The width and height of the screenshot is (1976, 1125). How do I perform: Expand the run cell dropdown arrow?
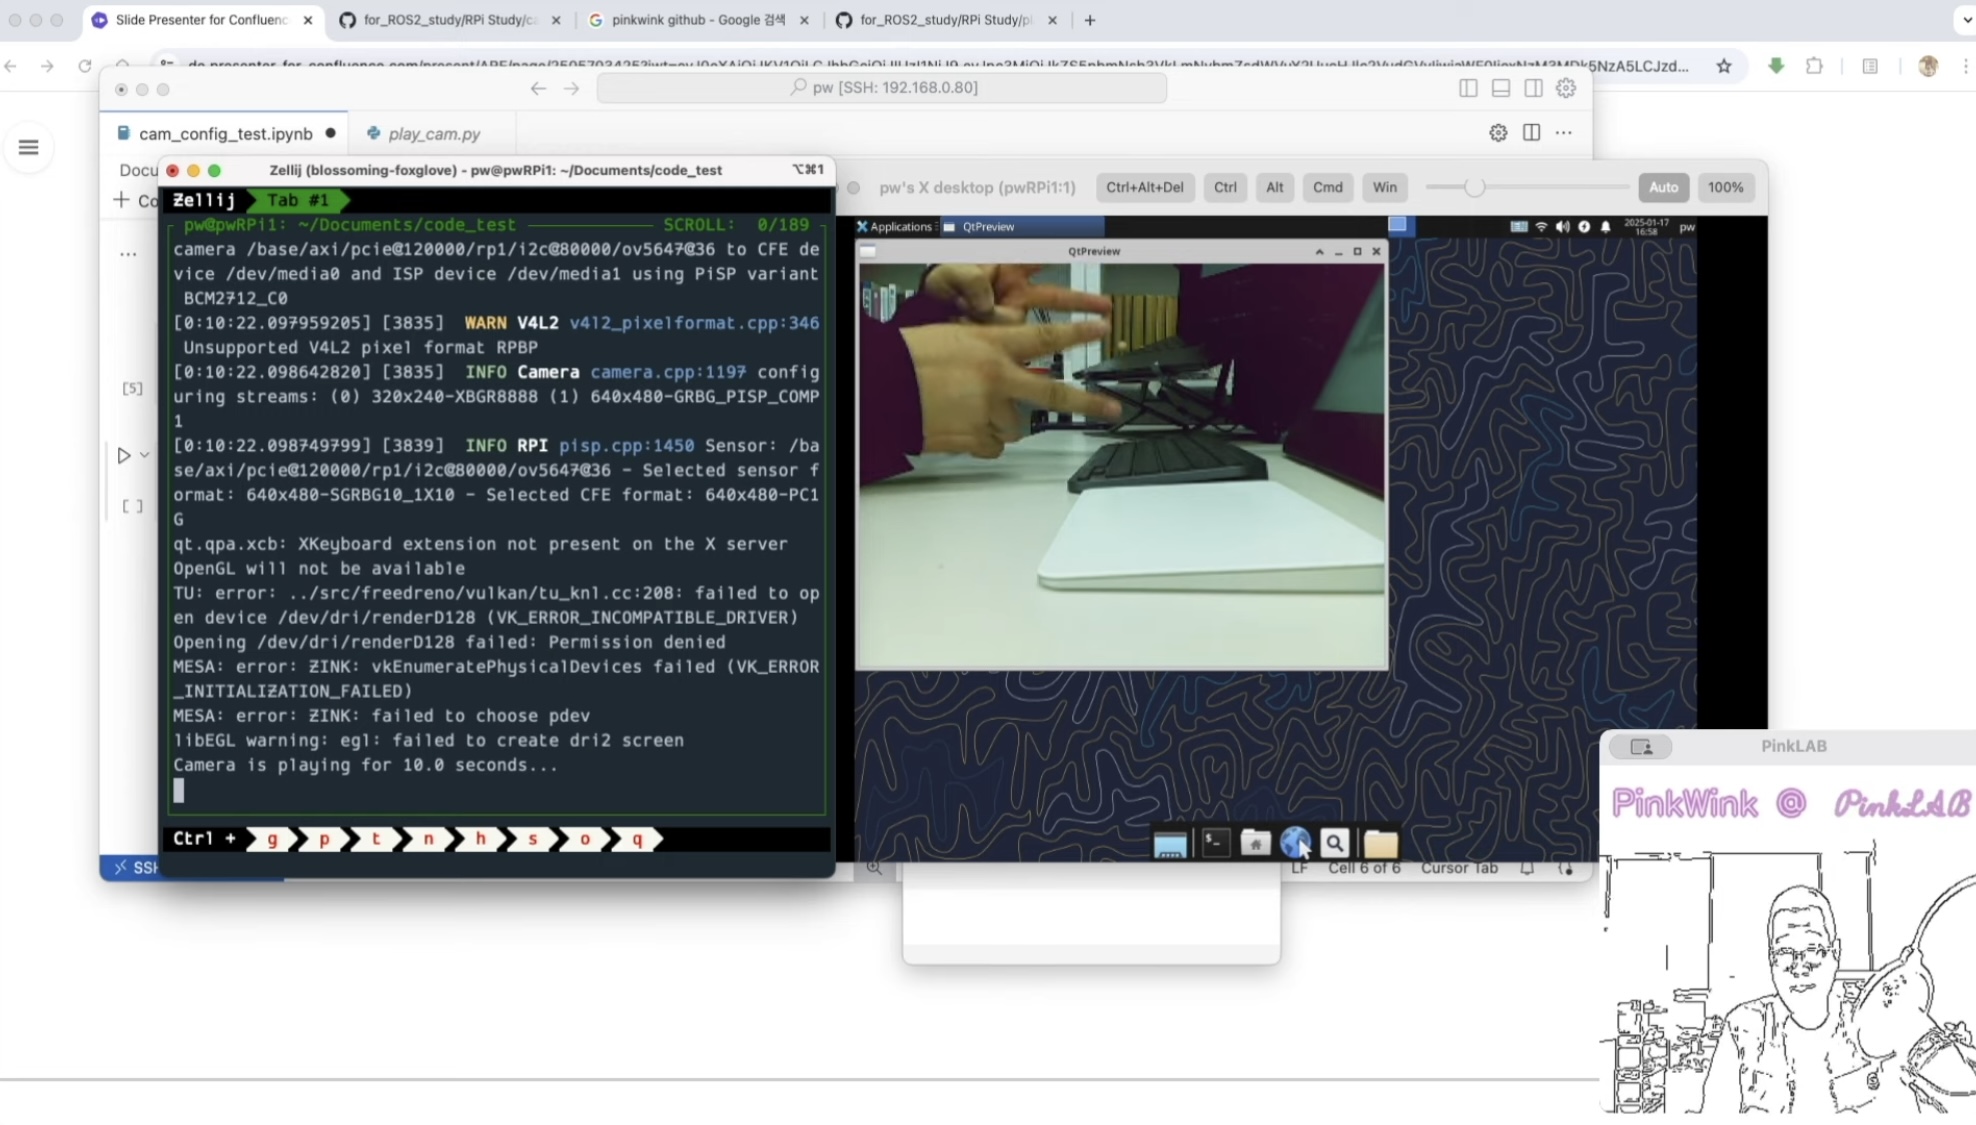(x=145, y=456)
